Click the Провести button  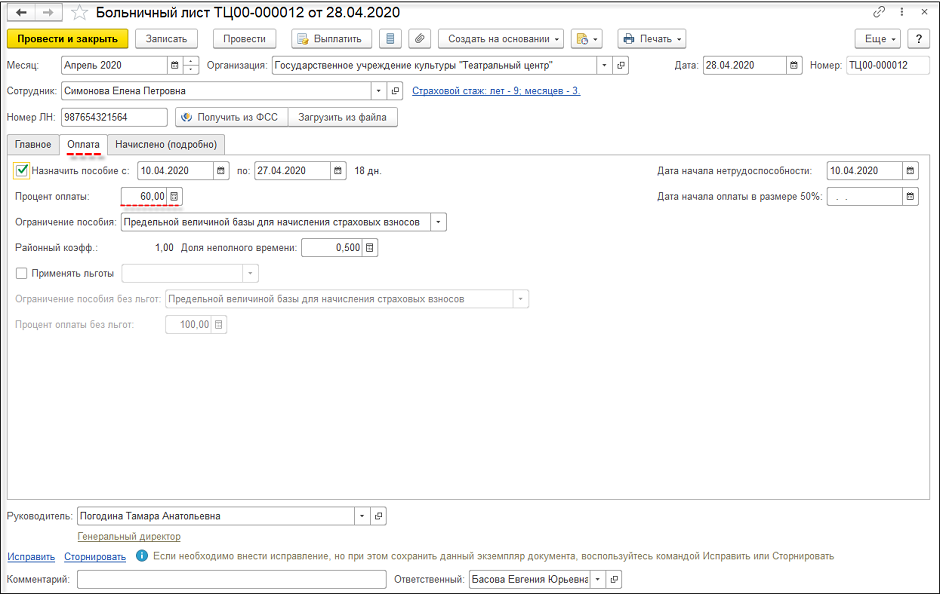(x=244, y=39)
